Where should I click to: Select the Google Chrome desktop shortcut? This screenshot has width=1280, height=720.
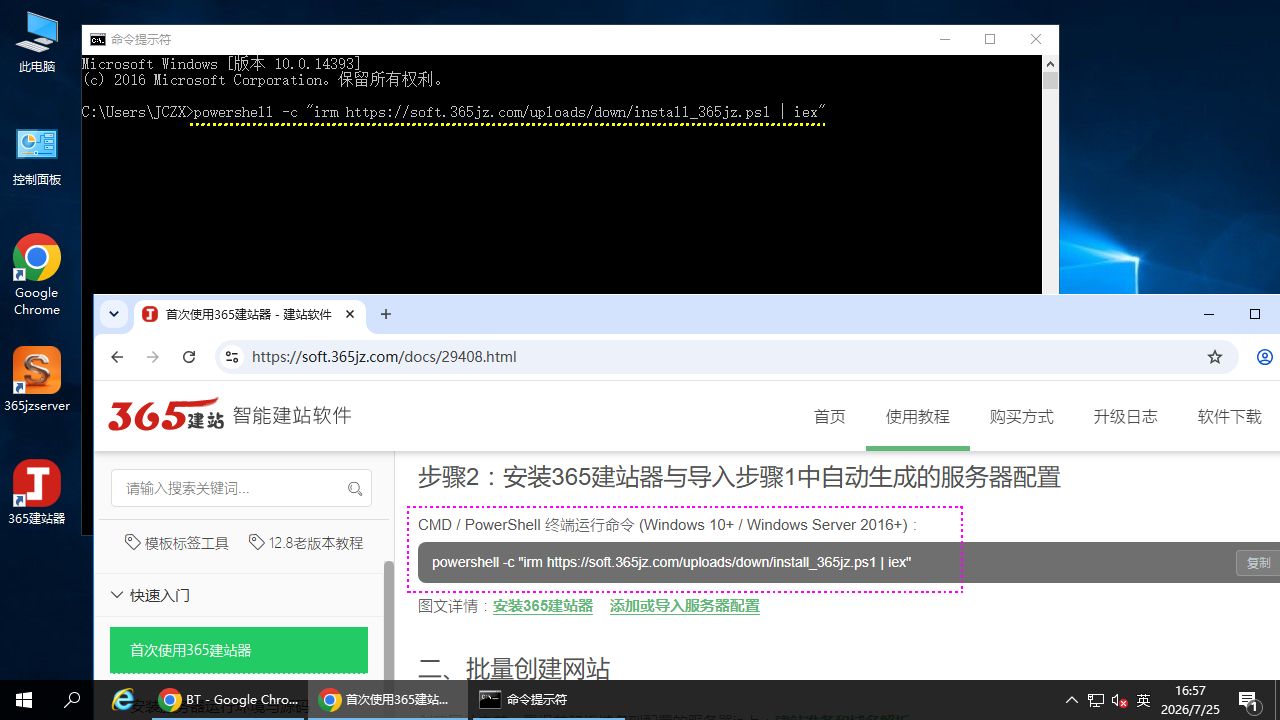(37, 275)
